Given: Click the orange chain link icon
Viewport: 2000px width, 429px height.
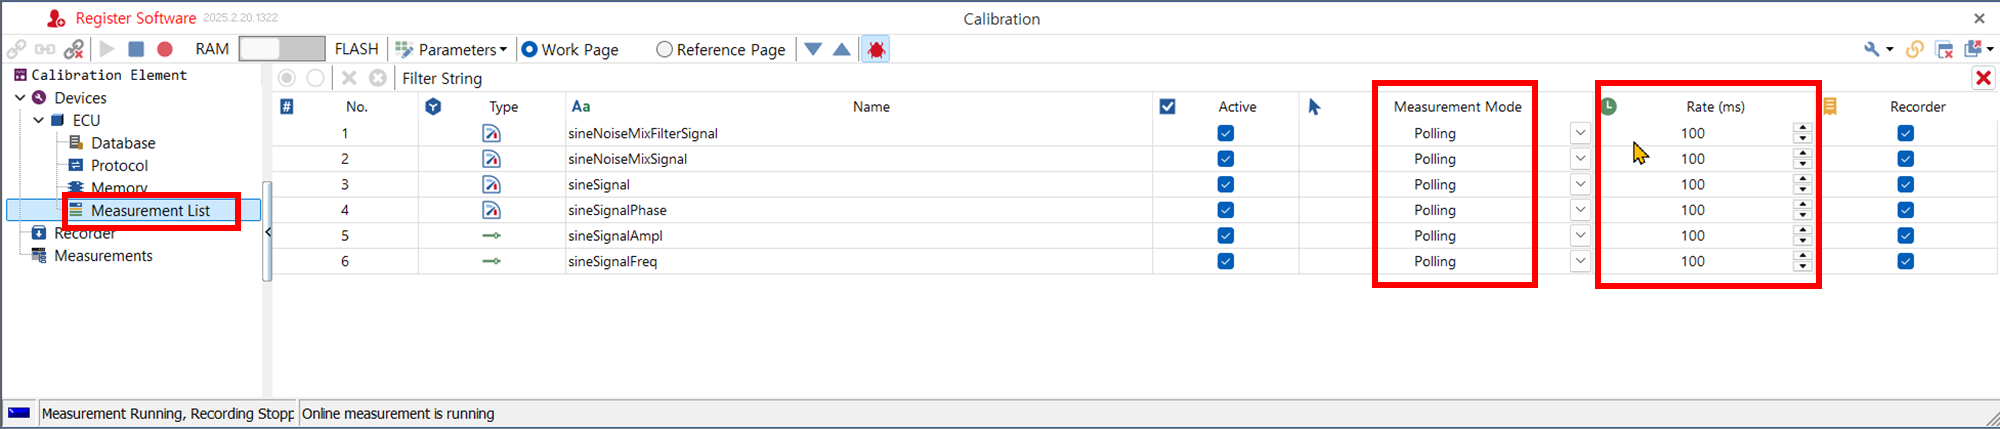Looking at the screenshot, I should [1915, 49].
